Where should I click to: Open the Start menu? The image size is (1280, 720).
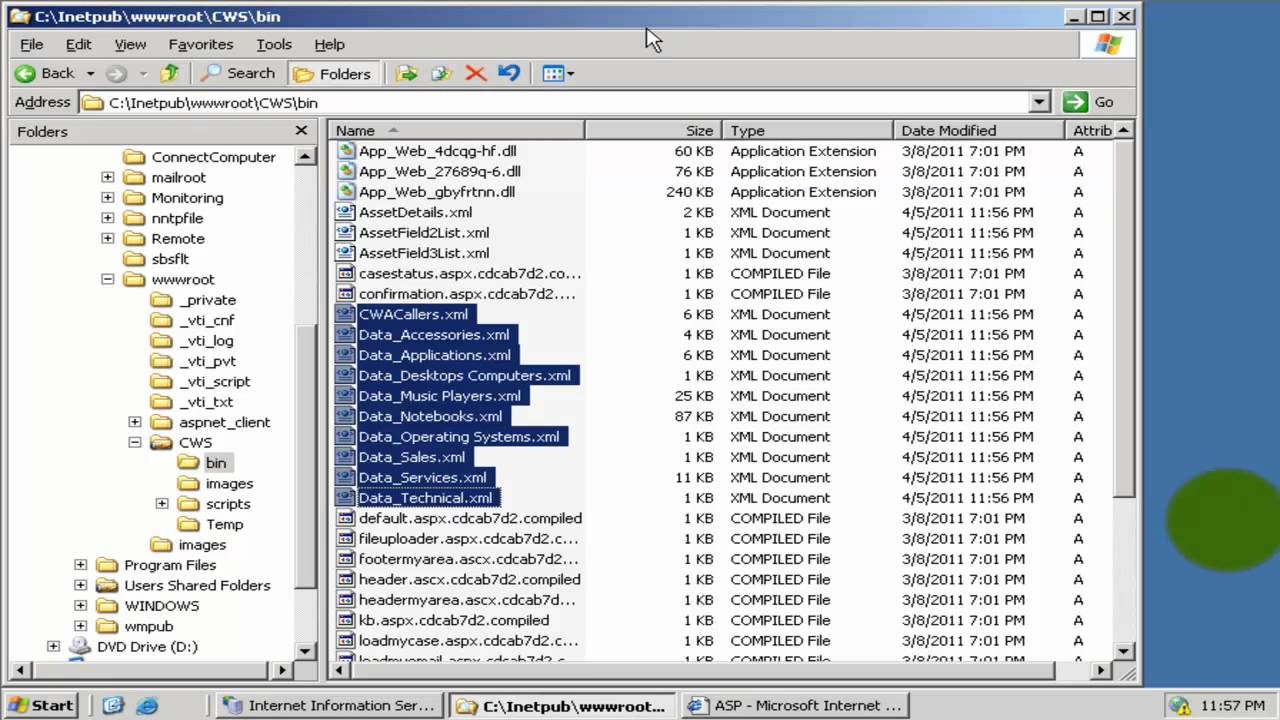click(41, 705)
